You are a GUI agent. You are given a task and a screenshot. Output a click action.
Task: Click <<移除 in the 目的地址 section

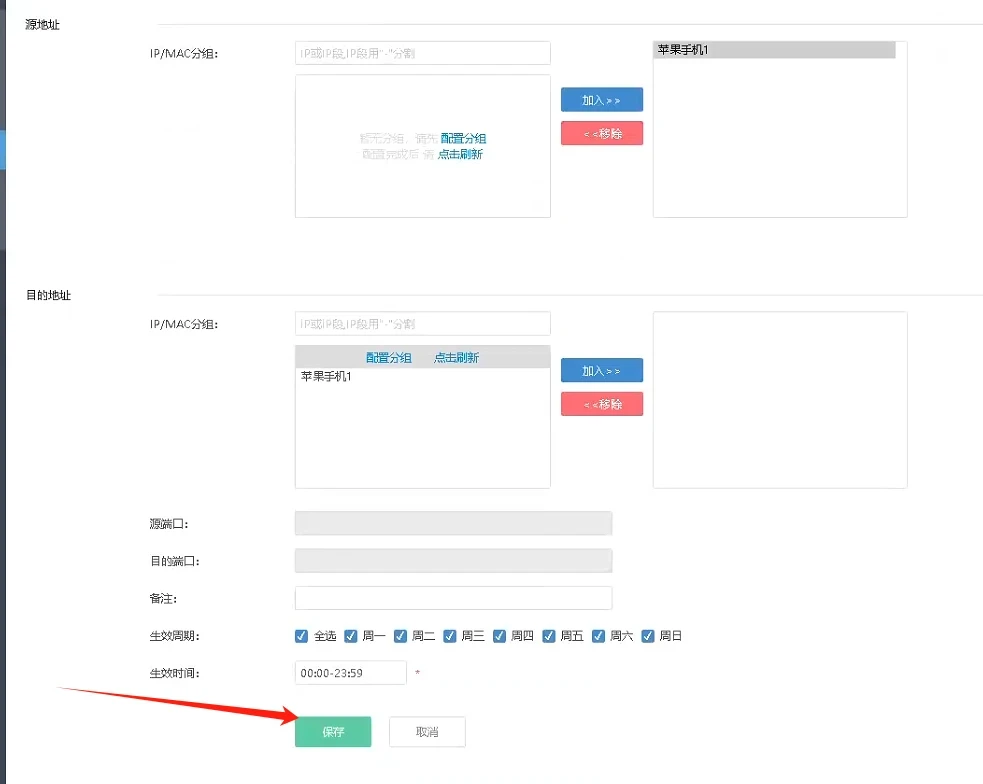(601, 404)
